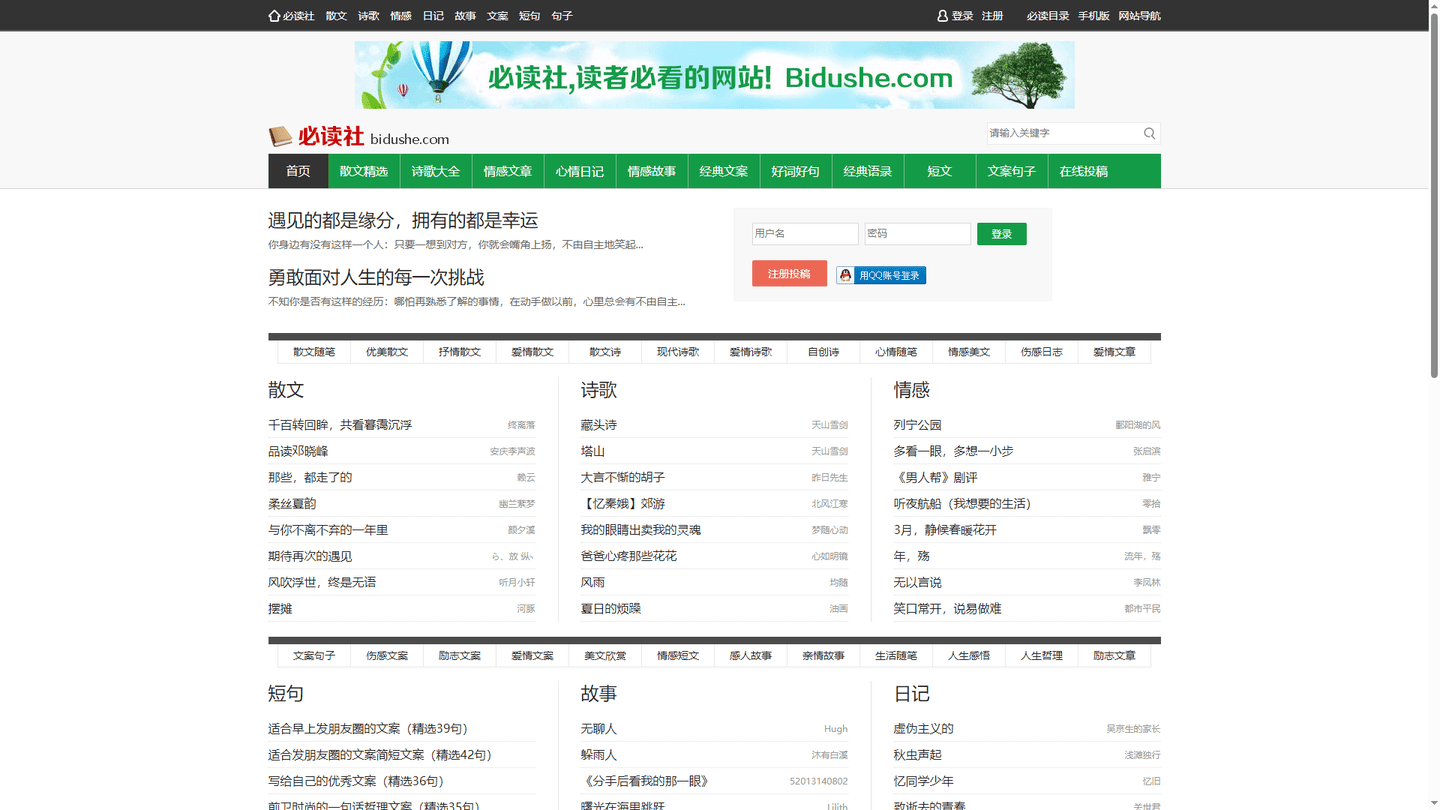The height and width of the screenshot is (810, 1440).
Task: Select 文案句子 navigation tab
Action: 1012,171
